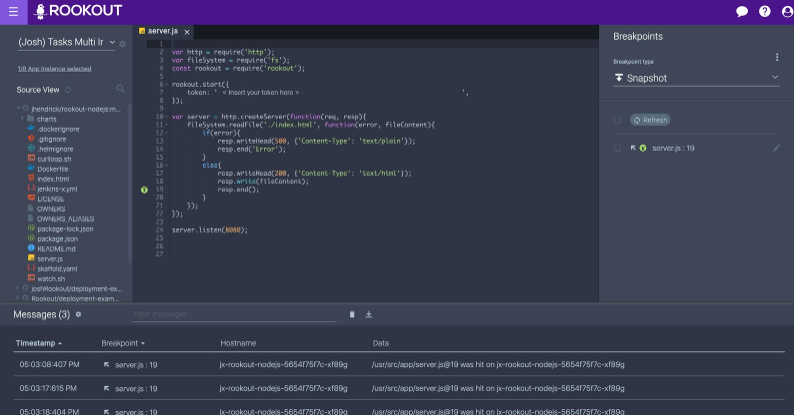
Task: Open the Snapshot breakpoint type dropdown
Action: click(696, 78)
